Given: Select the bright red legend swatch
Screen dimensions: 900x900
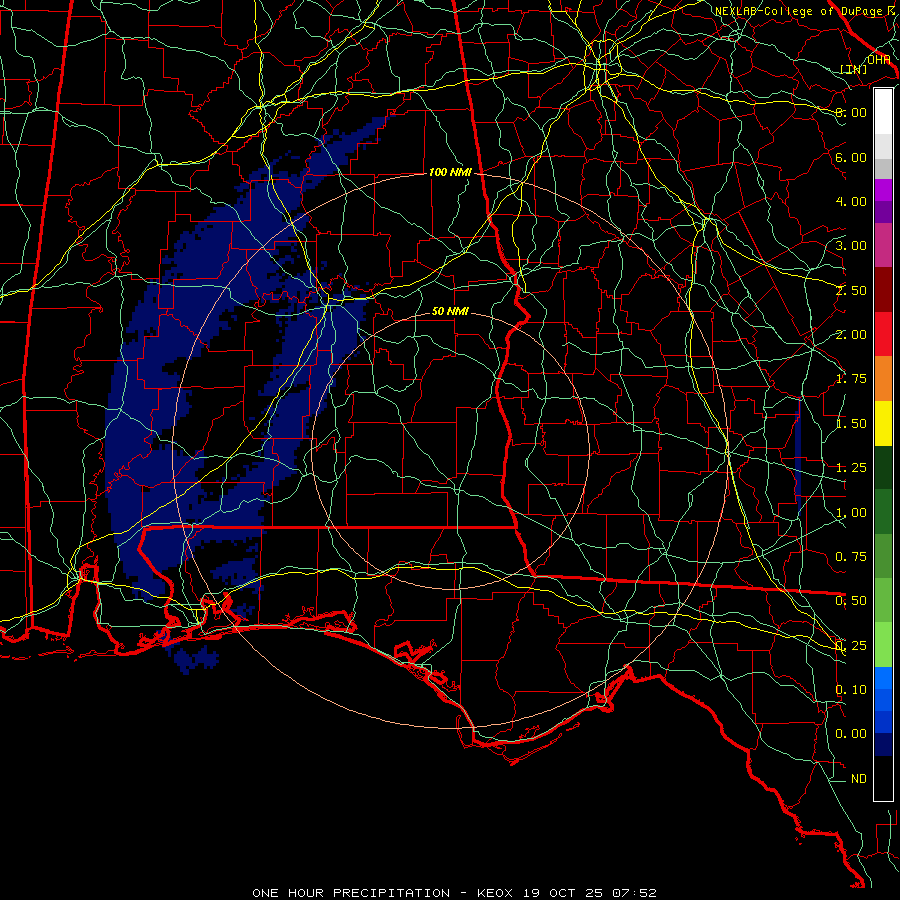Looking at the screenshot, I should point(883,334).
